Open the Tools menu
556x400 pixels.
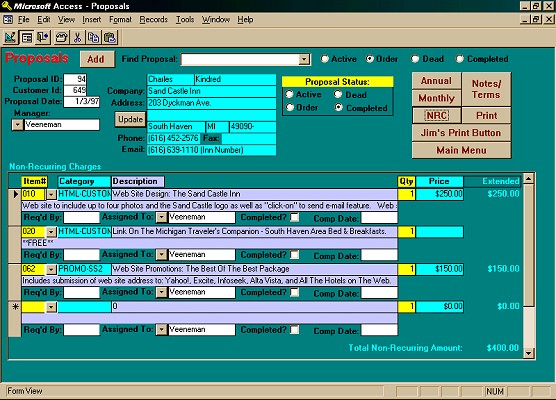(x=185, y=20)
